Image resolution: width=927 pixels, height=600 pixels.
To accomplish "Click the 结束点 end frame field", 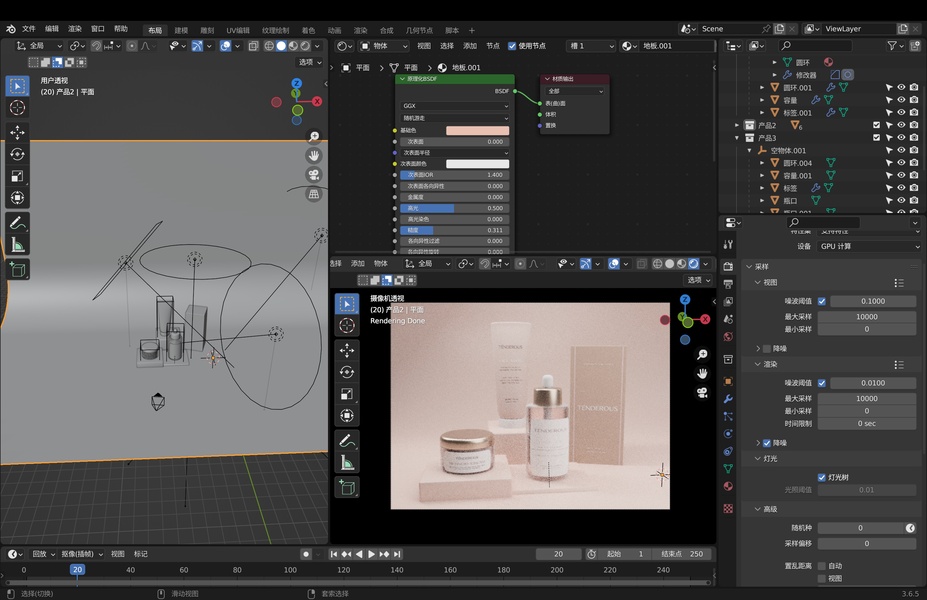I will [682, 554].
